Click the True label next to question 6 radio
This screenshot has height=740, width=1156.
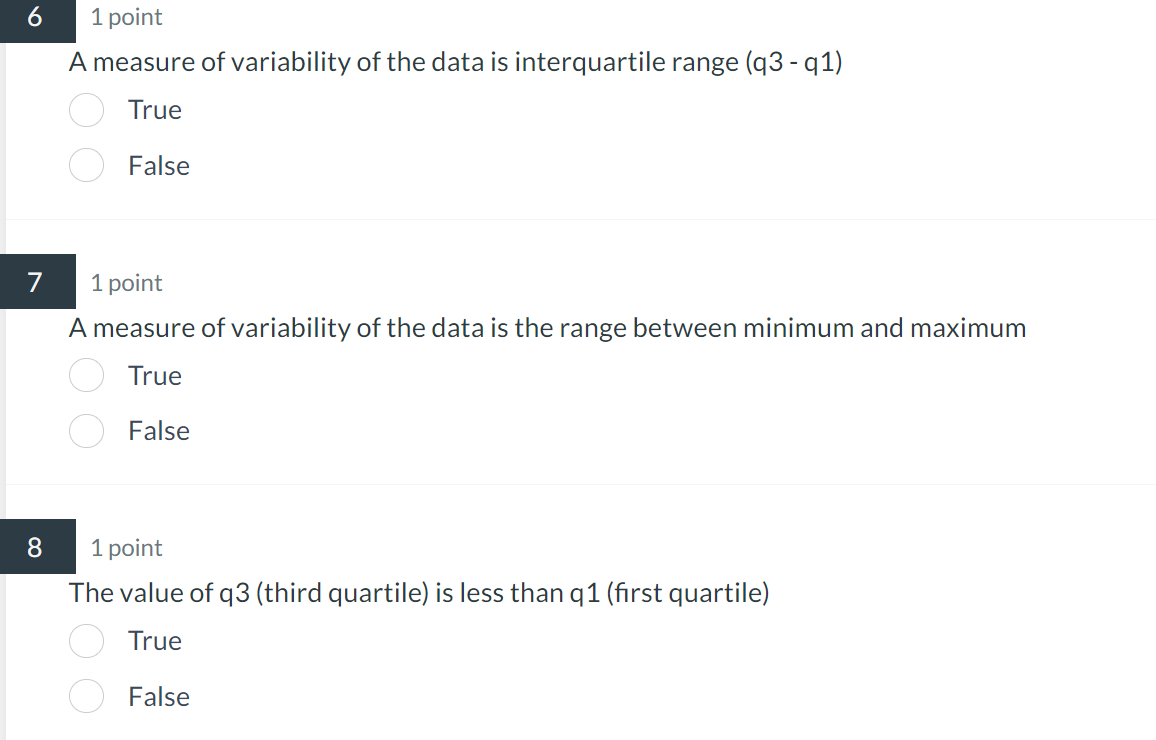[154, 110]
